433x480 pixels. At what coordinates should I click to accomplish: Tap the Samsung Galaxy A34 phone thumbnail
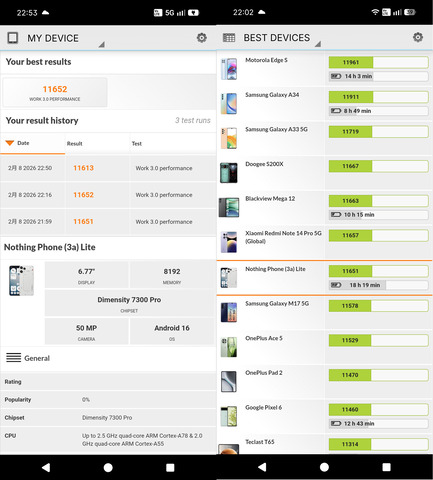pos(229,104)
